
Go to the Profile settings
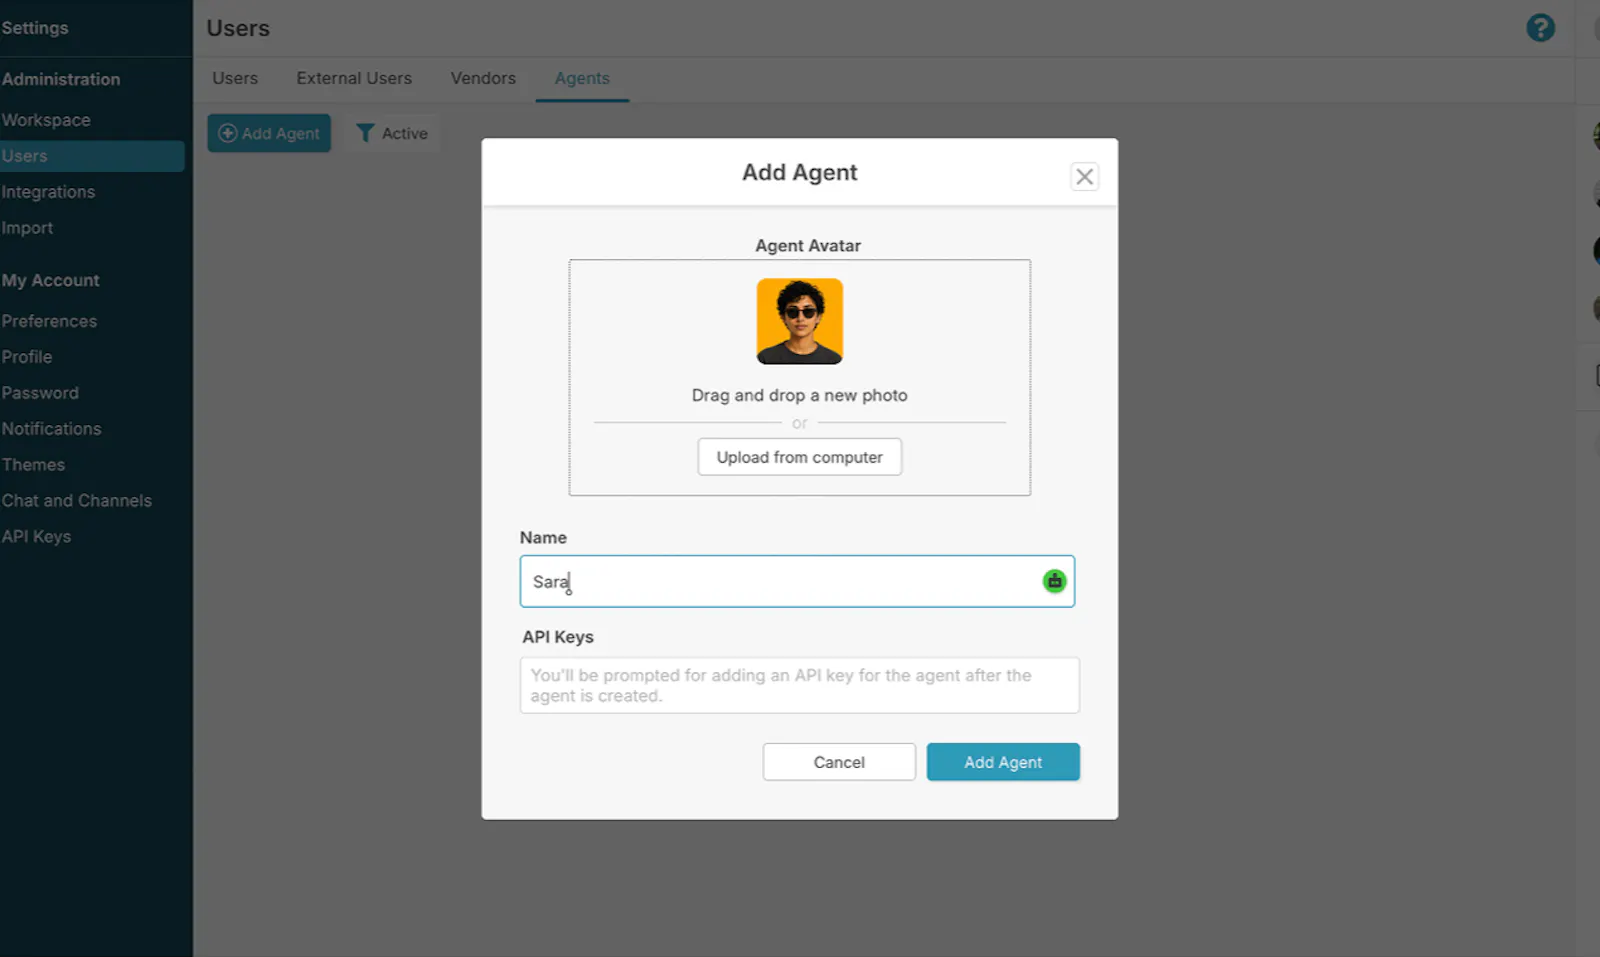27,357
